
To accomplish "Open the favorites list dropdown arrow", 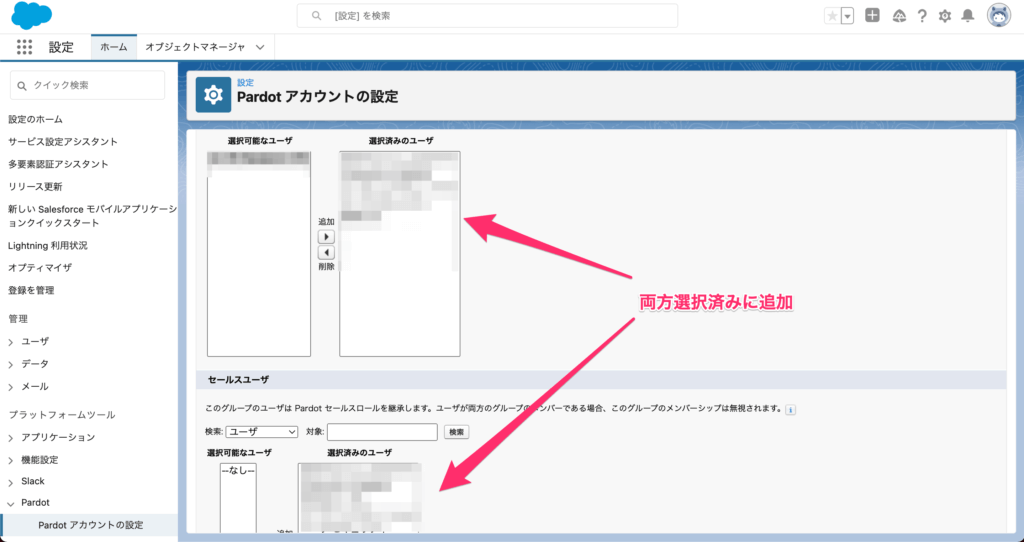I will pos(847,16).
